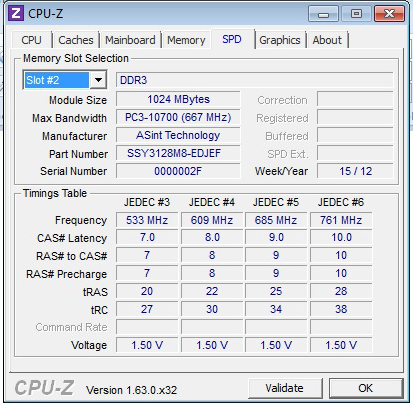Click CAS# Latency value 9.0
This screenshot has width=413, height=405.
pyautogui.click(x=276, y=238)
